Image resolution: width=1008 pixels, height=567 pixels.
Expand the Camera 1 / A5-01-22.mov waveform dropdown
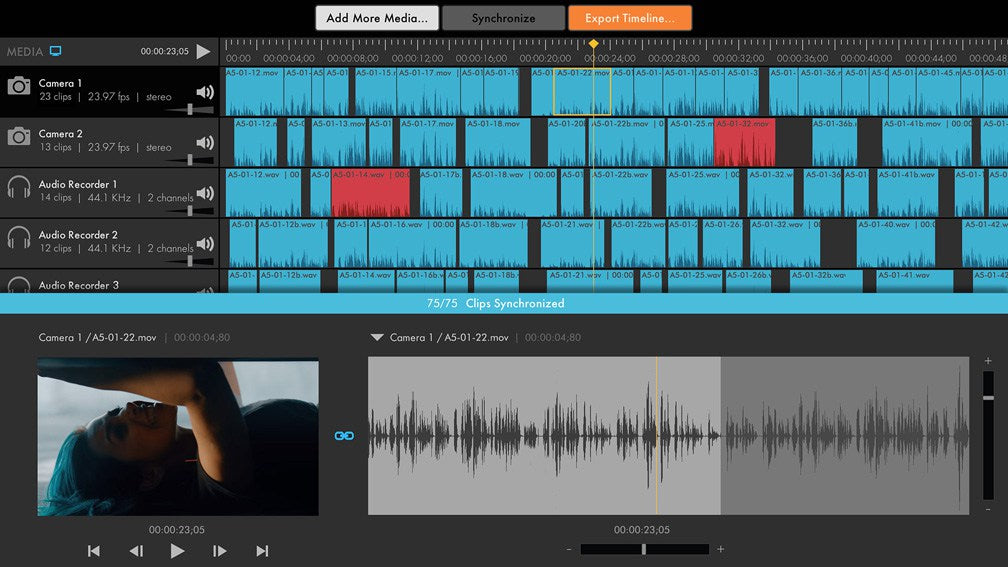tap(377, 338)
